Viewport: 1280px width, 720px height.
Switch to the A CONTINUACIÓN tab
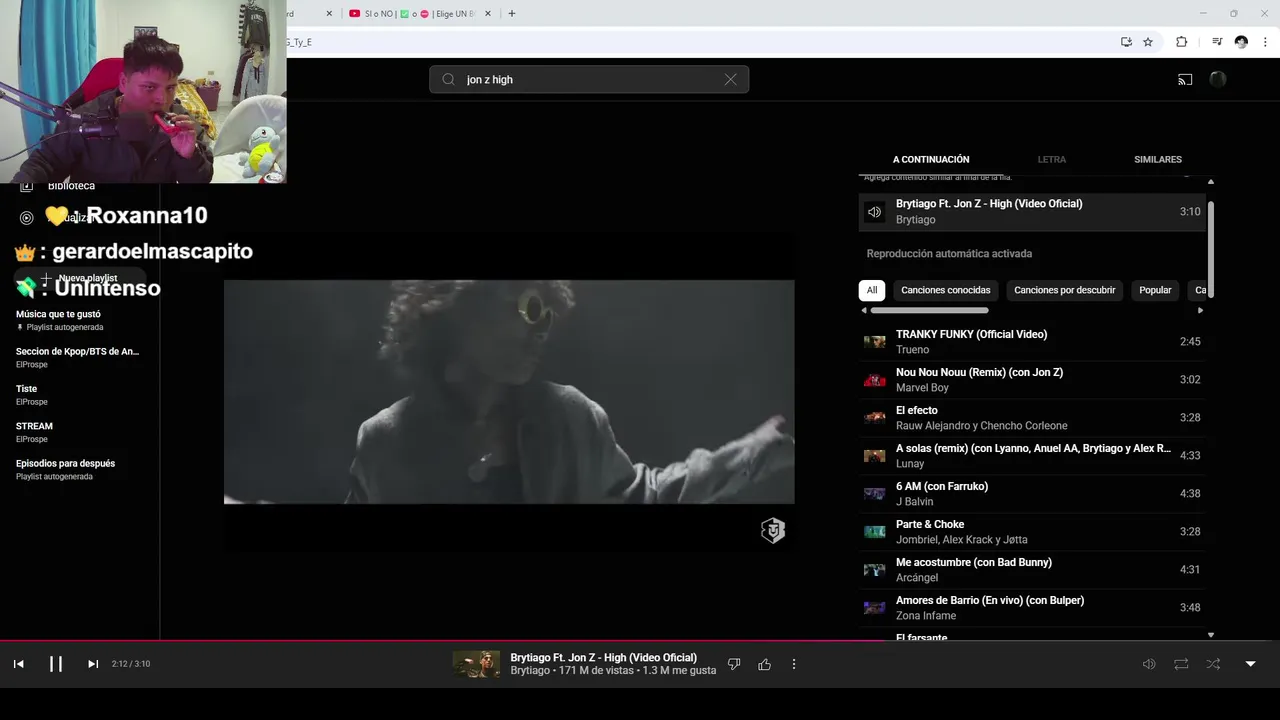(x=931, y=160)
